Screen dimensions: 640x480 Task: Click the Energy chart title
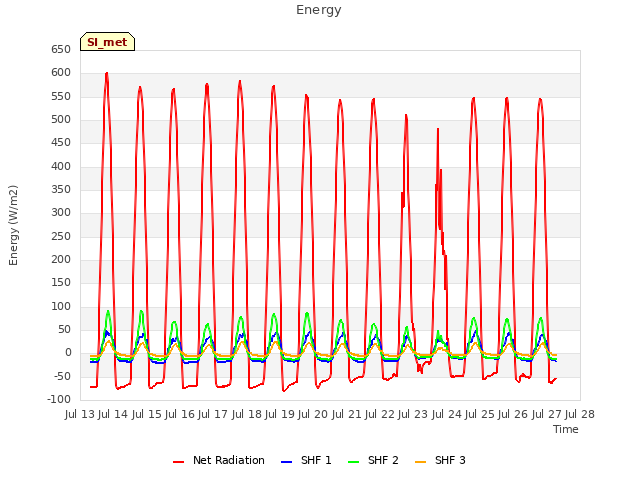[x=318, y=10]
